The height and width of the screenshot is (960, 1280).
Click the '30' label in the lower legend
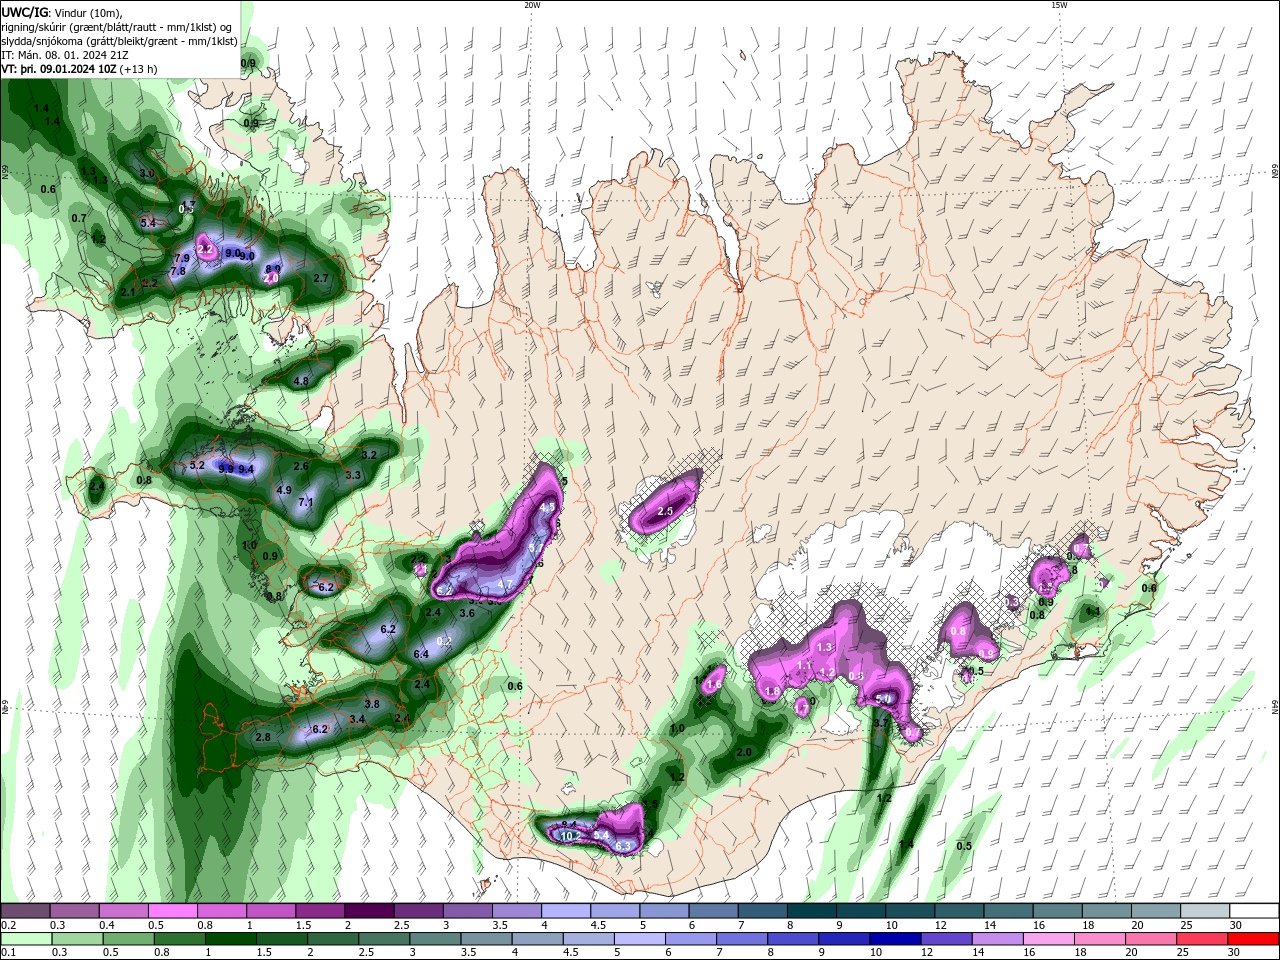(1236, 953)
